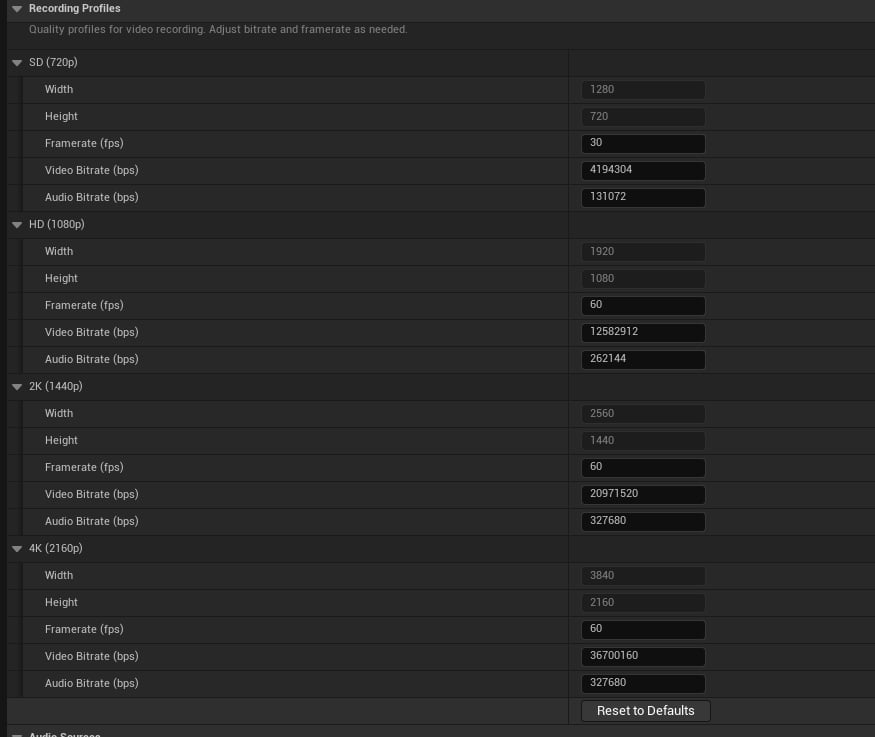Click the disabled 2K Height field 1440
This screenshot has height=737, width=875.
(x=643, y=440)
